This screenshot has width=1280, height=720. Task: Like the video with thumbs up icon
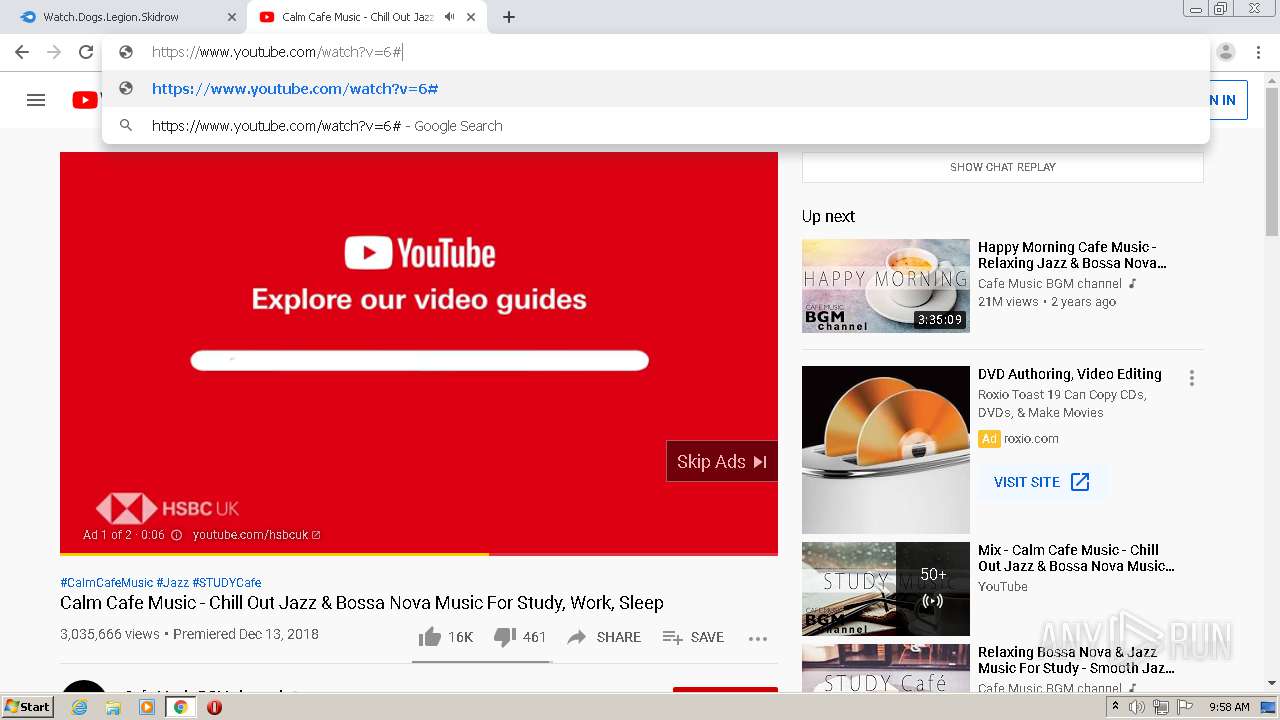[430, 637]
